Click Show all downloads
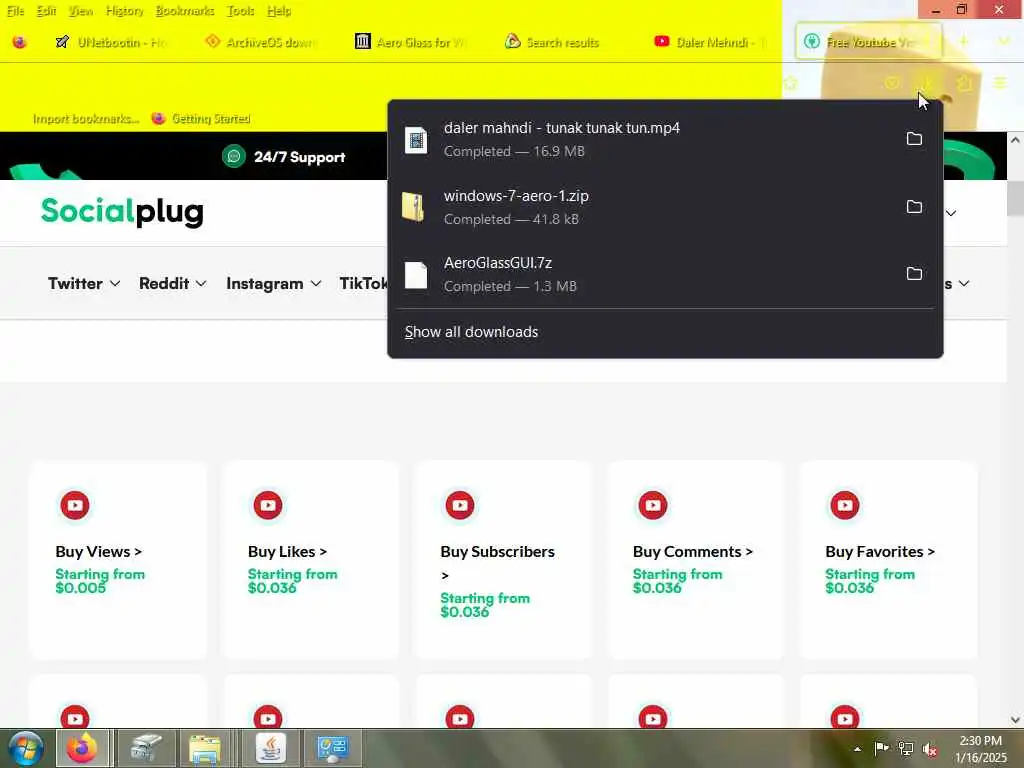Viewport: 1024px width, 768px height. pyautogui.click(x=471, y=332)
